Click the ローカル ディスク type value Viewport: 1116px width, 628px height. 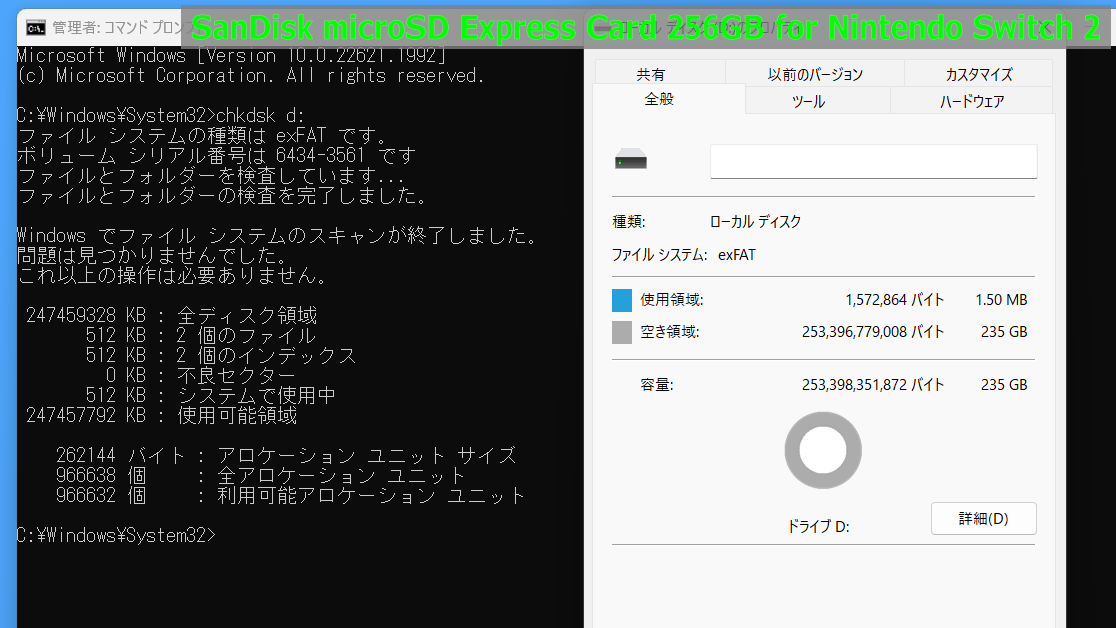755,222
